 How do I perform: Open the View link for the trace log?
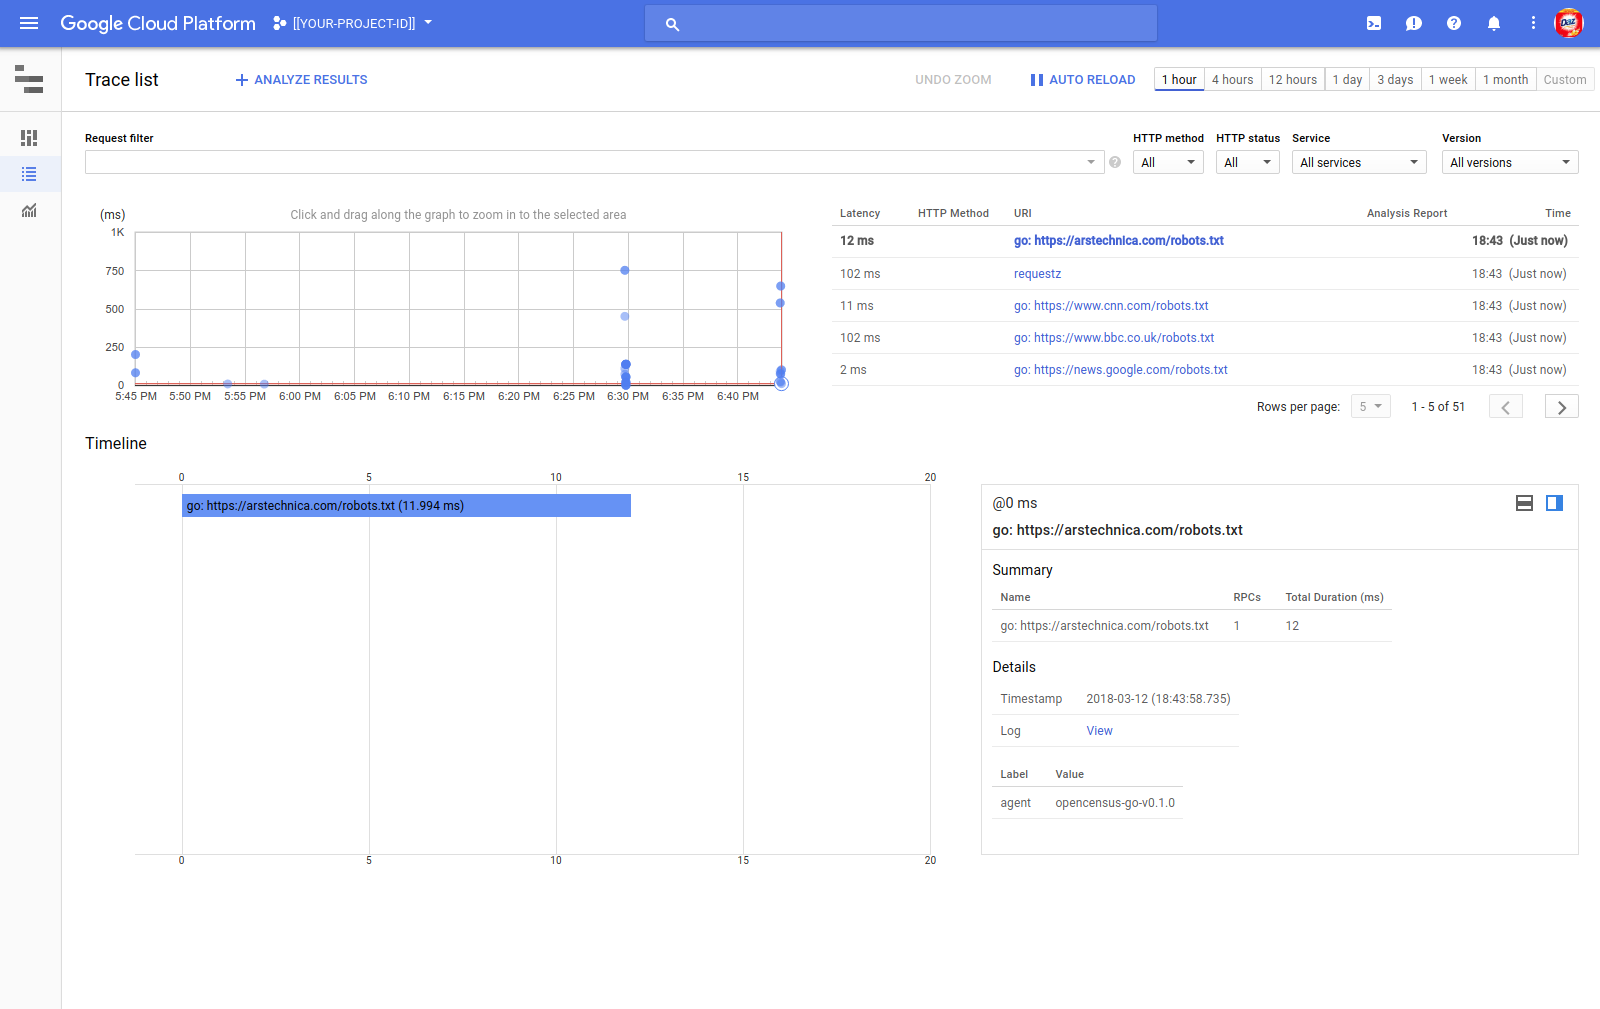point(1099,730)
